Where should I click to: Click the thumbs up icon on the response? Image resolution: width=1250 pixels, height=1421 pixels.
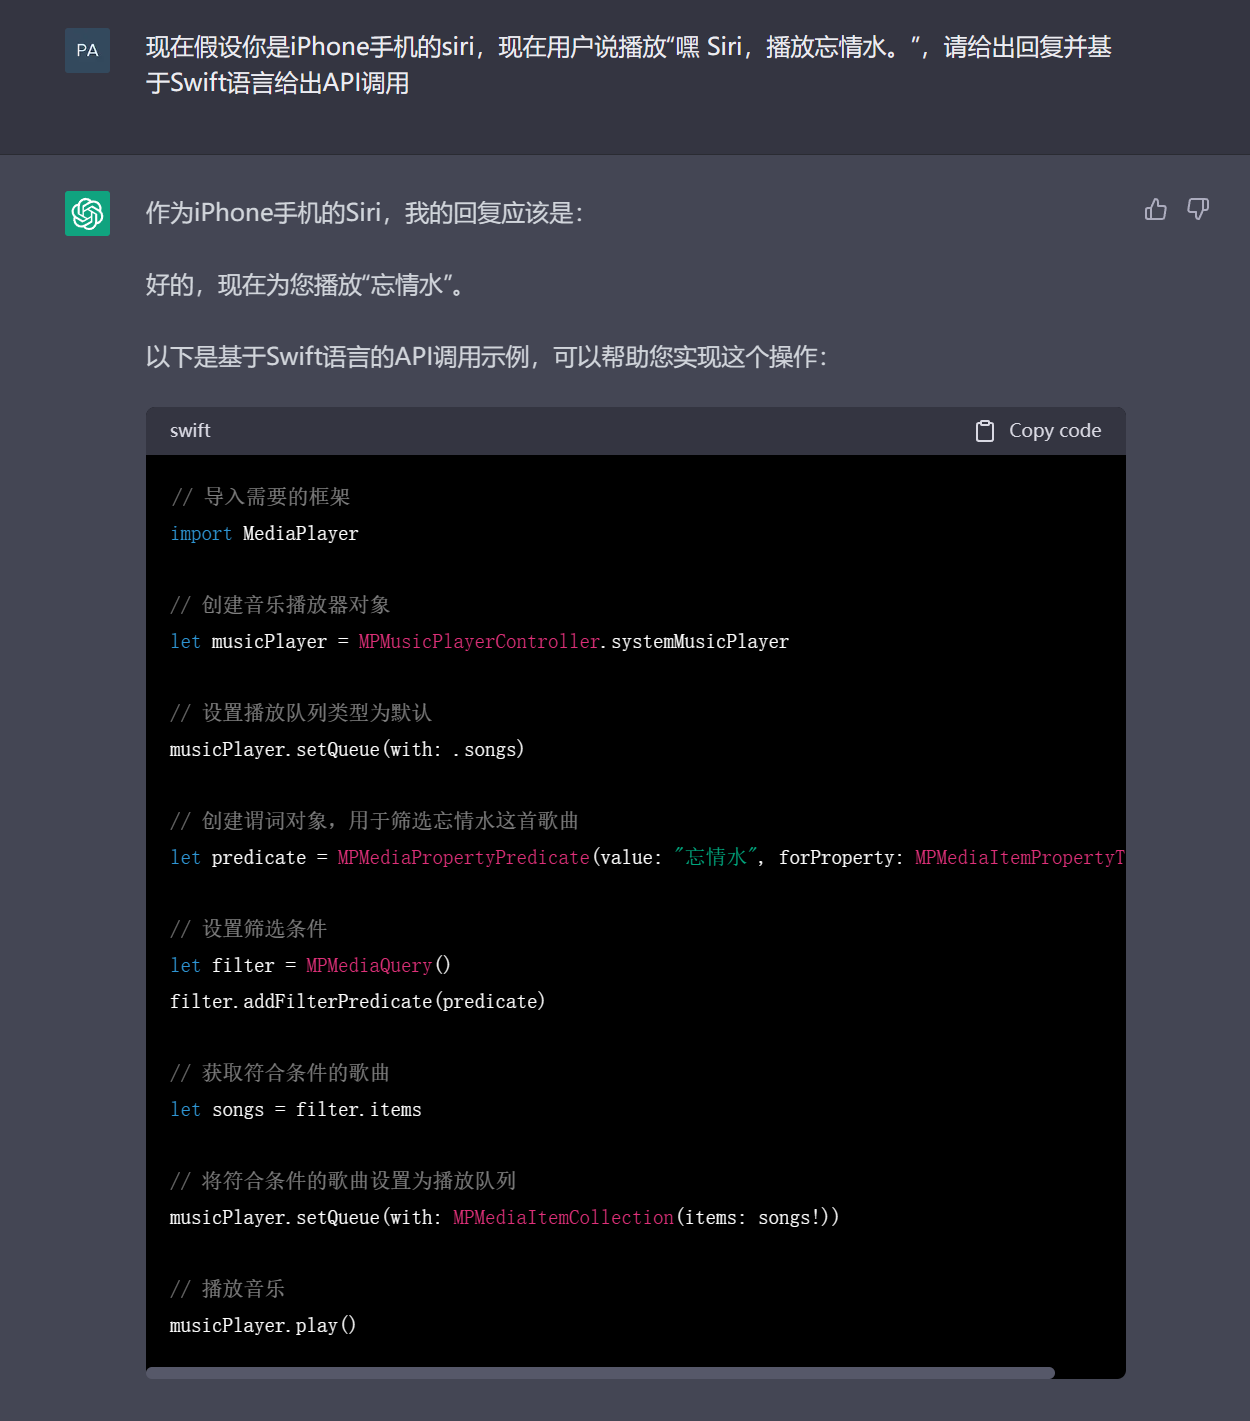[1155, 209]
